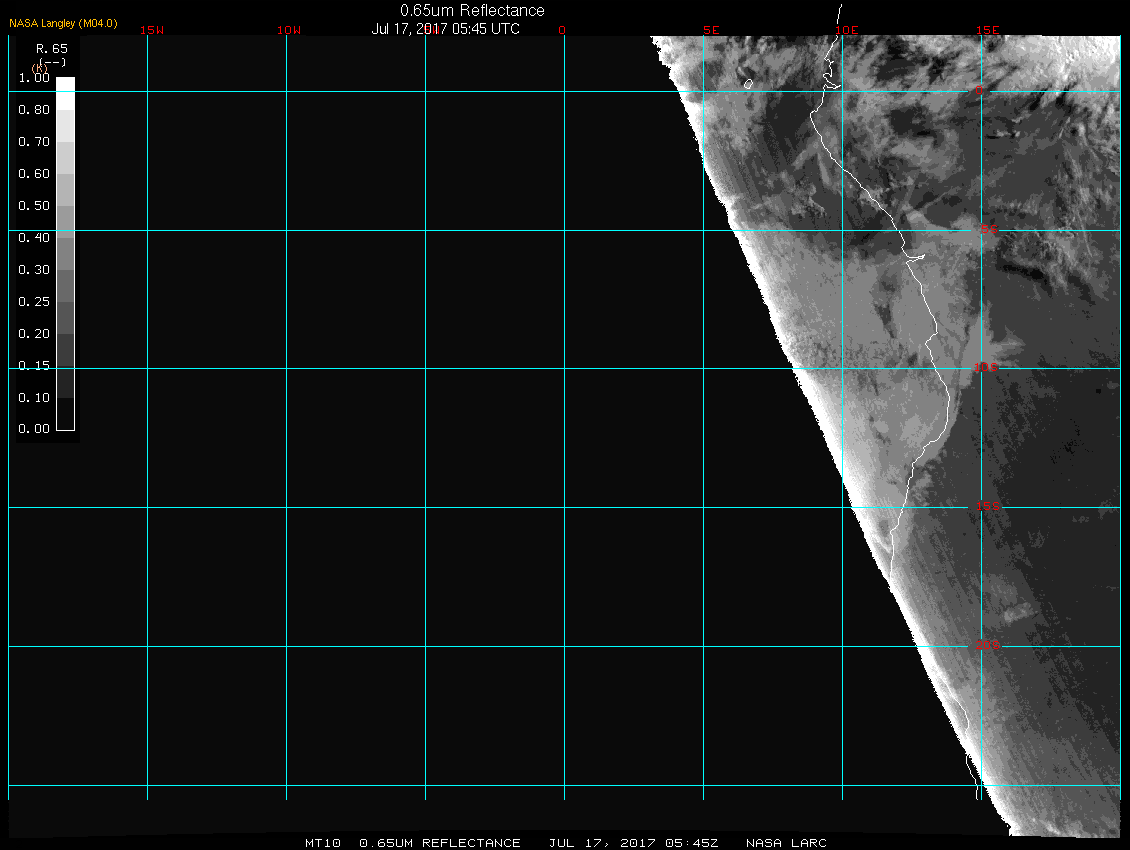The height and width of the screenshot is (850, 1130).
Task: Click the "10W" longitude label
Action: [x=289, y=30]
